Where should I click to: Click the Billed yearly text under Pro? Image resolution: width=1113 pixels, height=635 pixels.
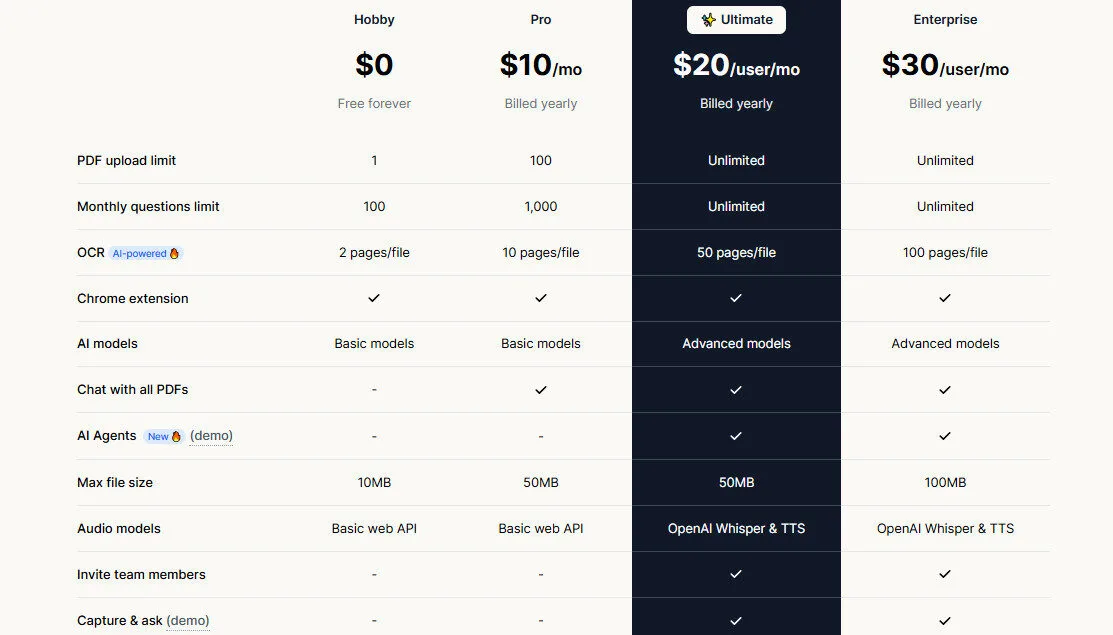540,103
